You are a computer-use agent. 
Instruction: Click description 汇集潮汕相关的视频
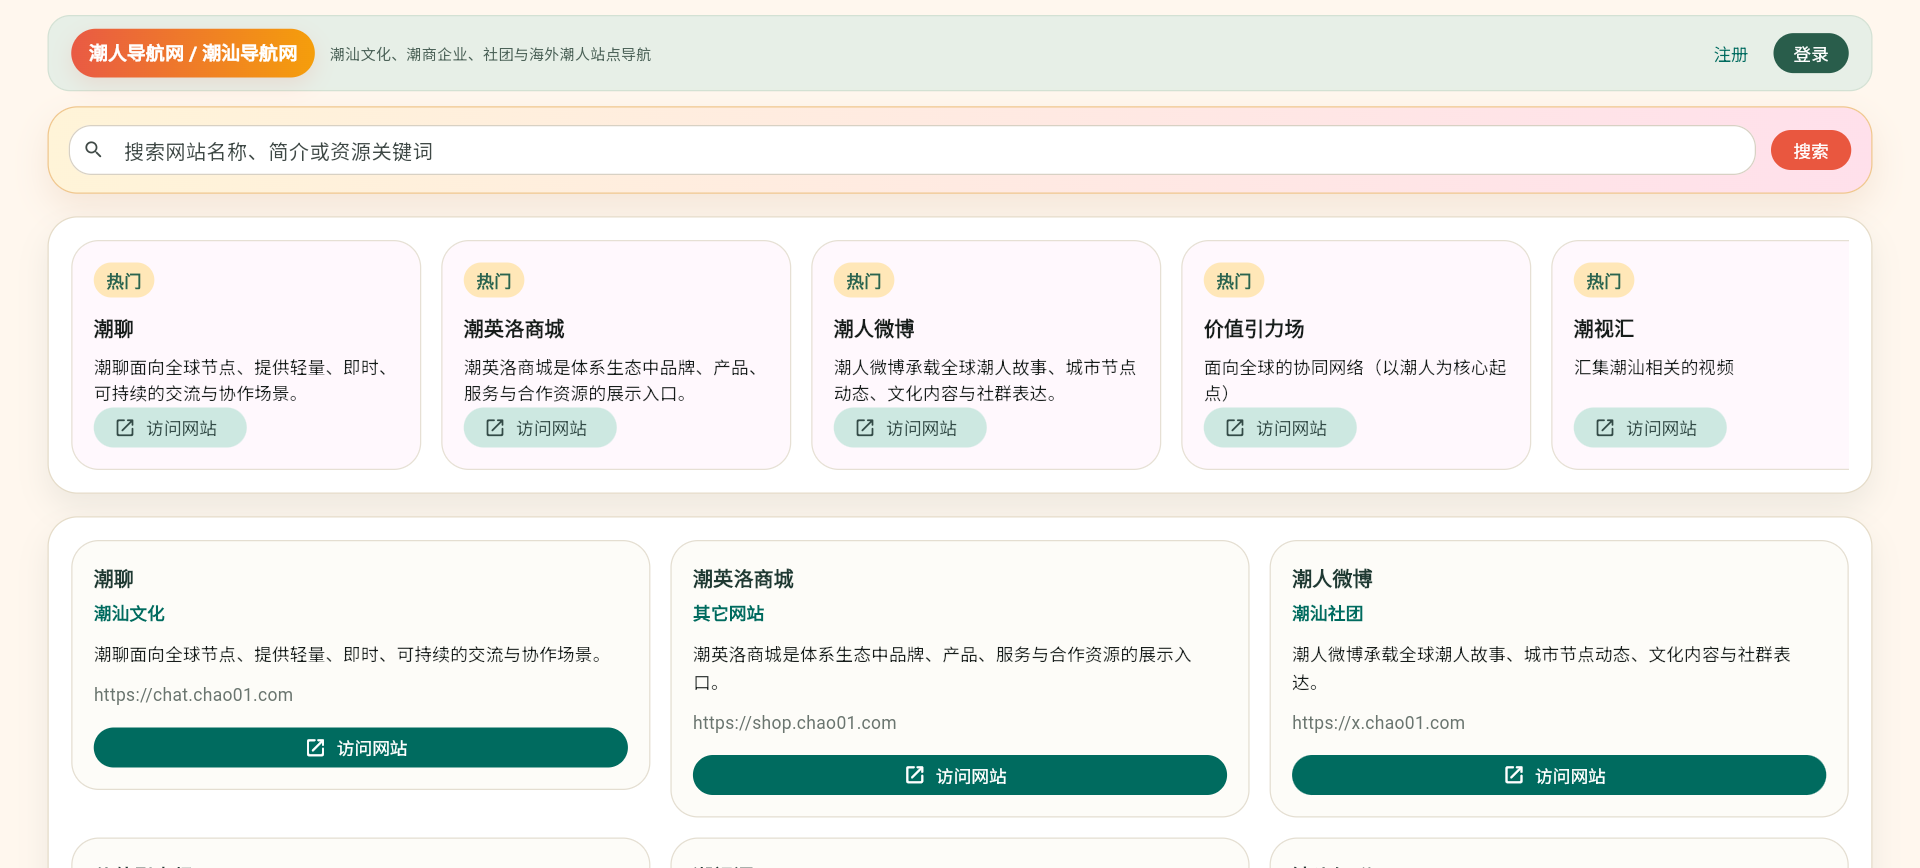point(1654,367)
